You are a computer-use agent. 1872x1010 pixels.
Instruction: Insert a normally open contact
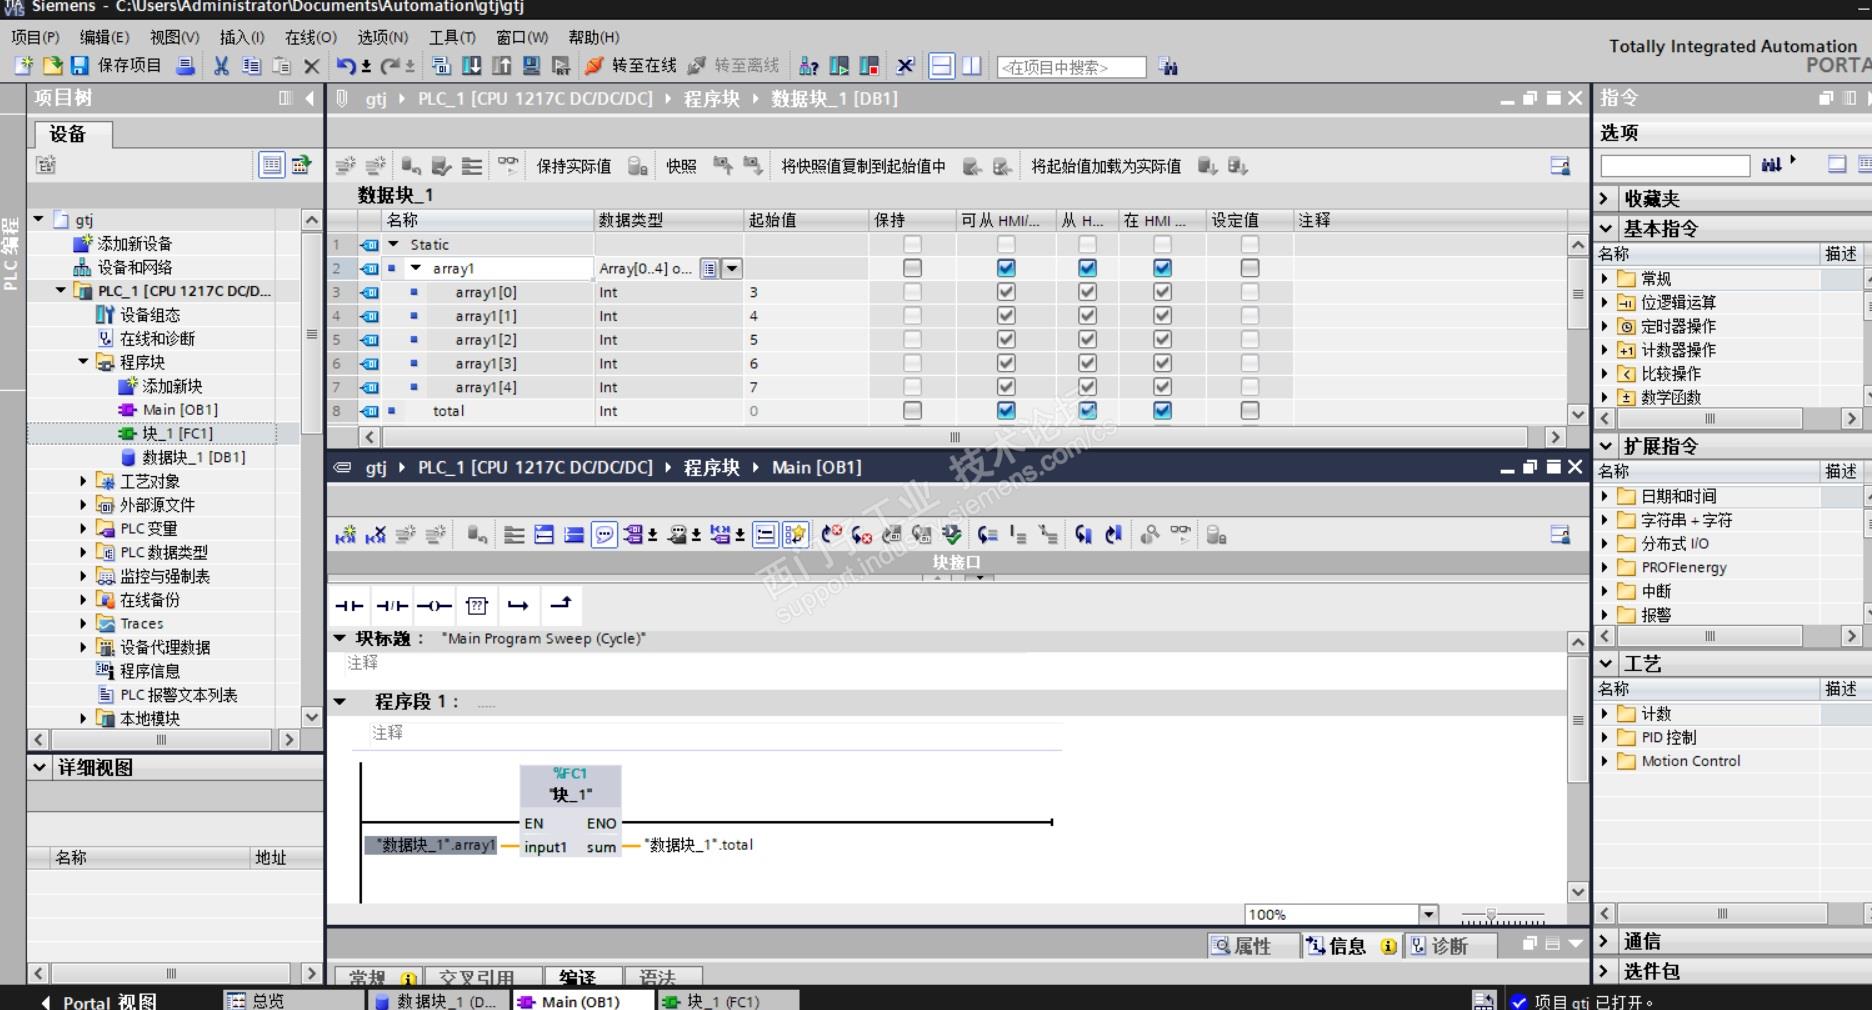point(349,605)
